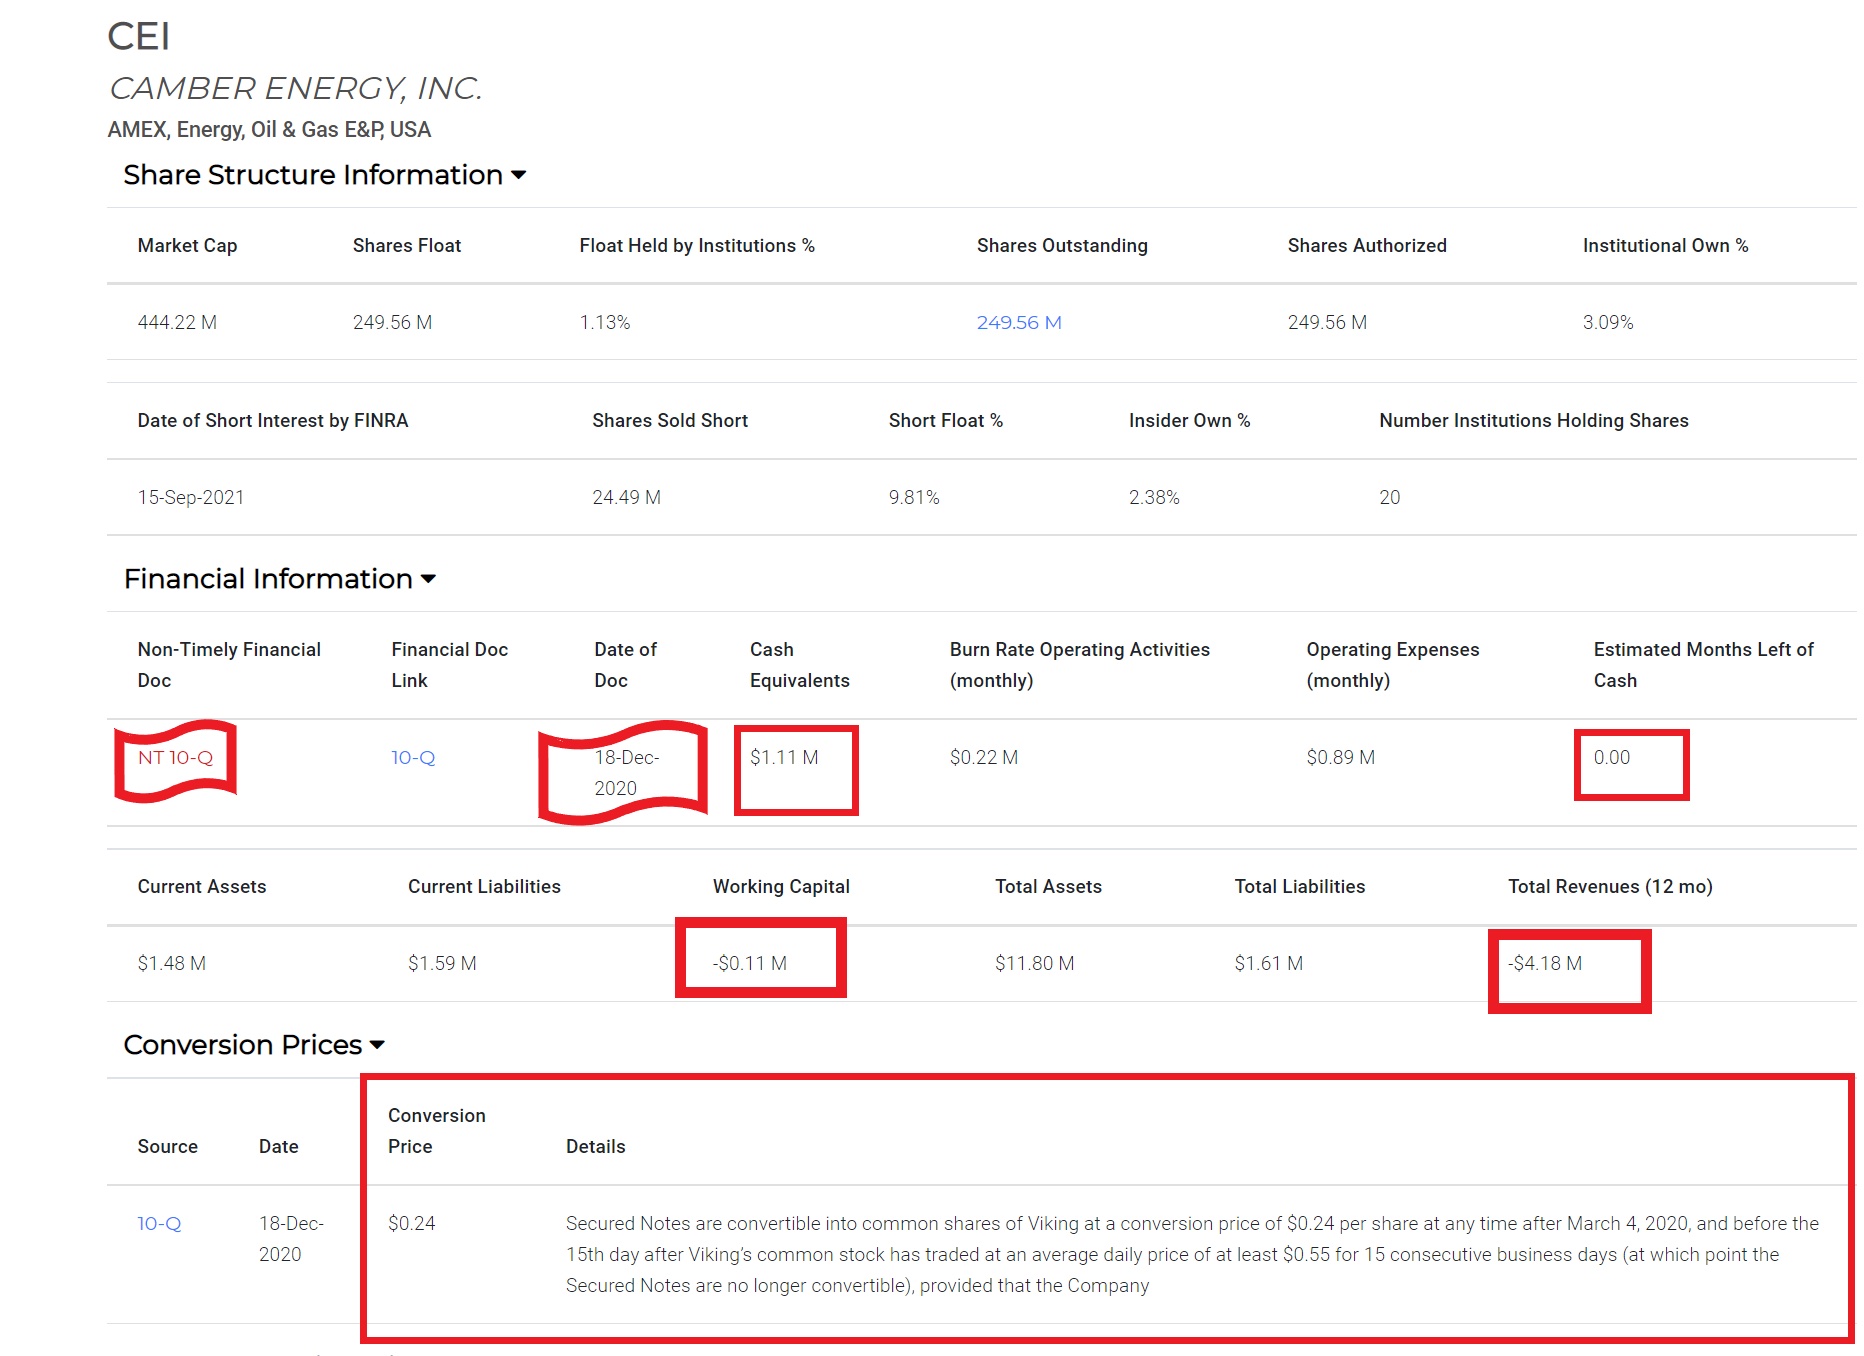This screenshot has width=1864, height=1356.
Task: Click the Shares Sold Short column header
Action: 669,421
